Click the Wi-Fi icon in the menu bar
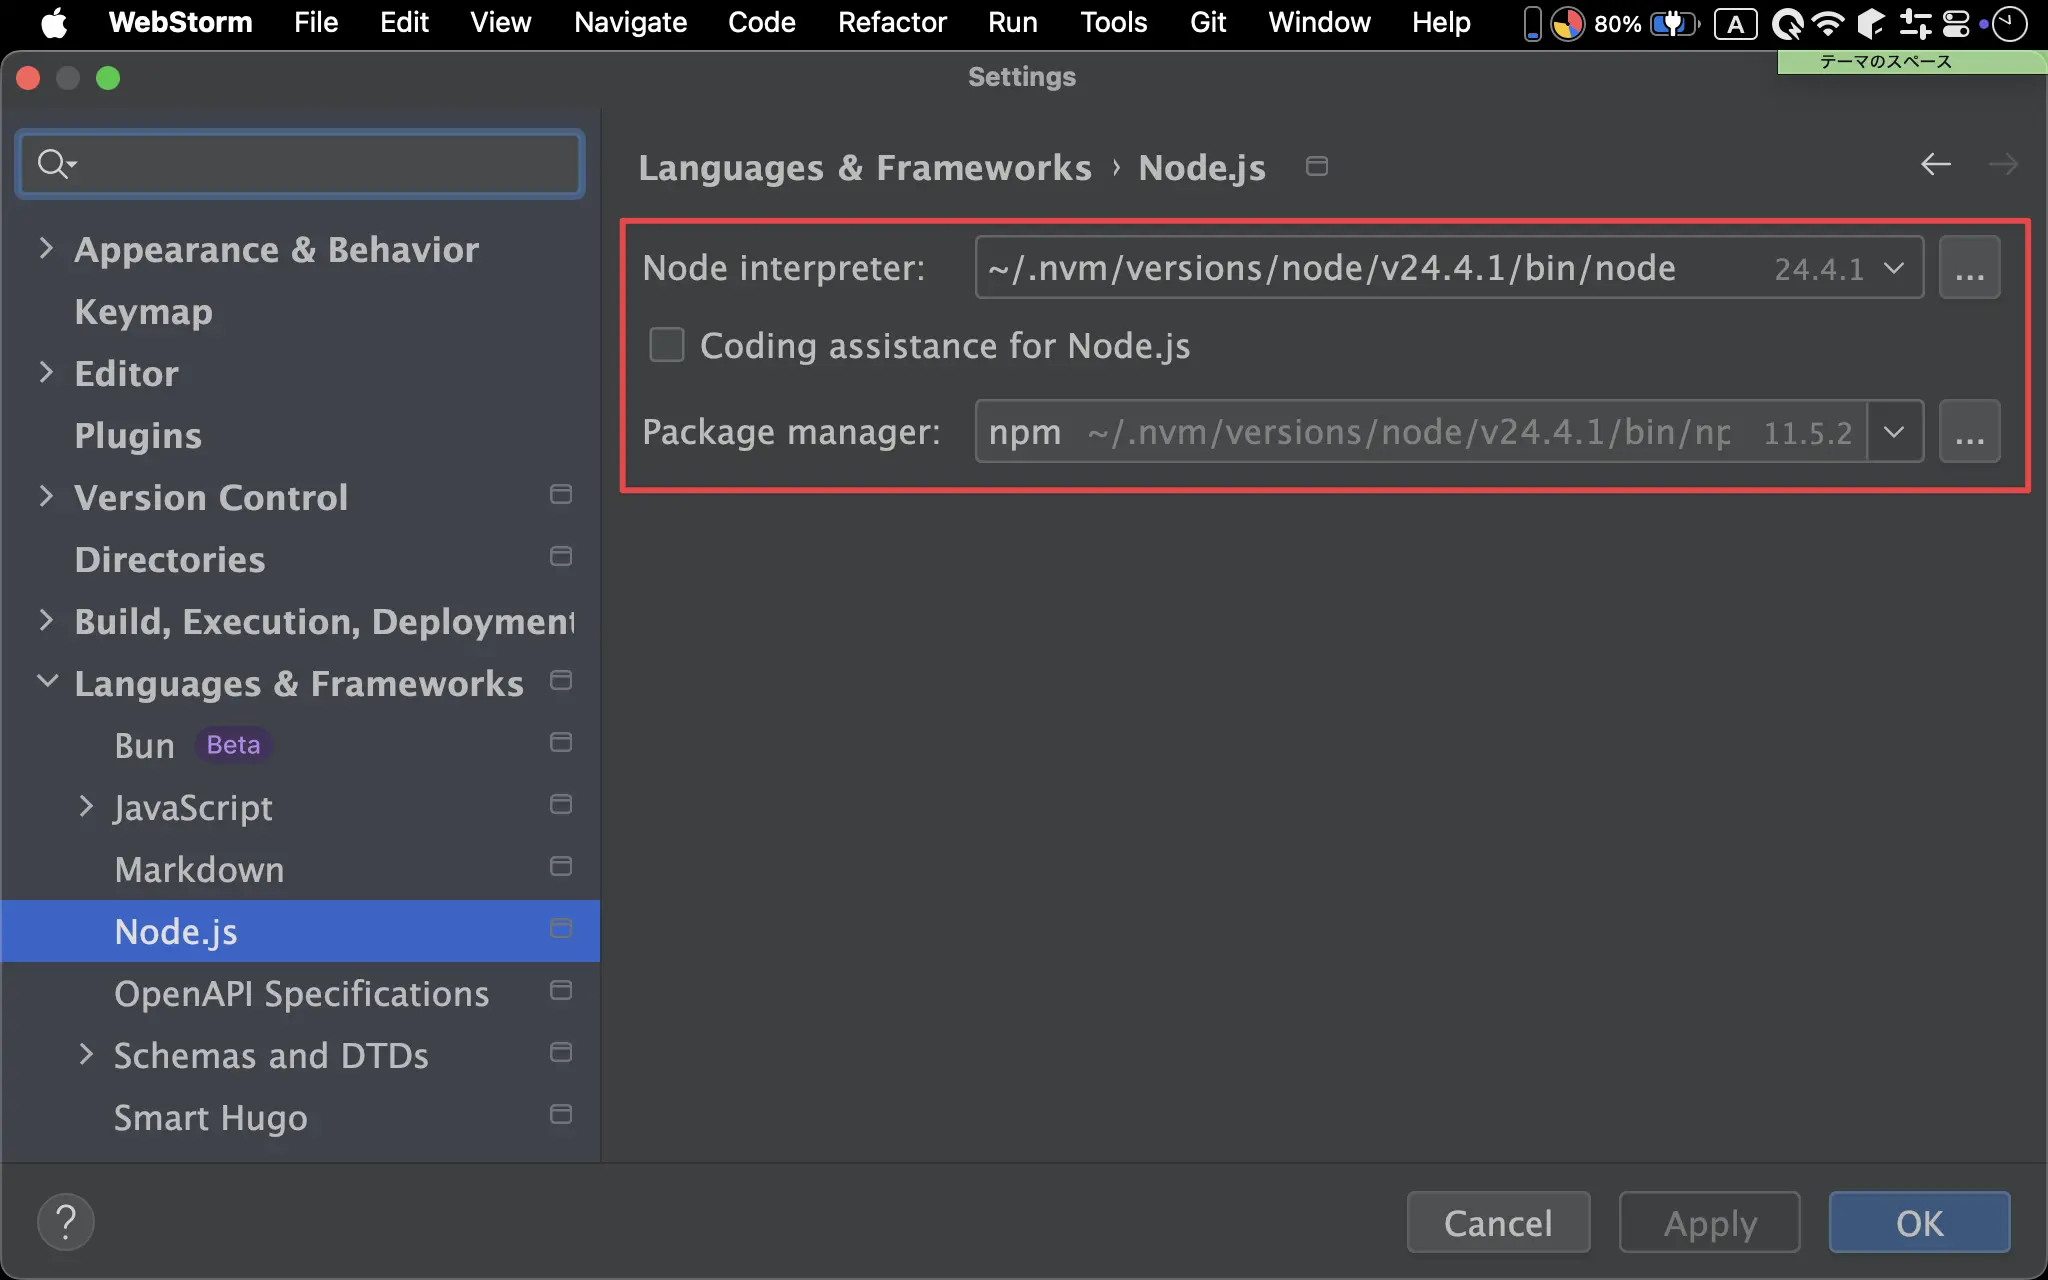 (1828, 23)
